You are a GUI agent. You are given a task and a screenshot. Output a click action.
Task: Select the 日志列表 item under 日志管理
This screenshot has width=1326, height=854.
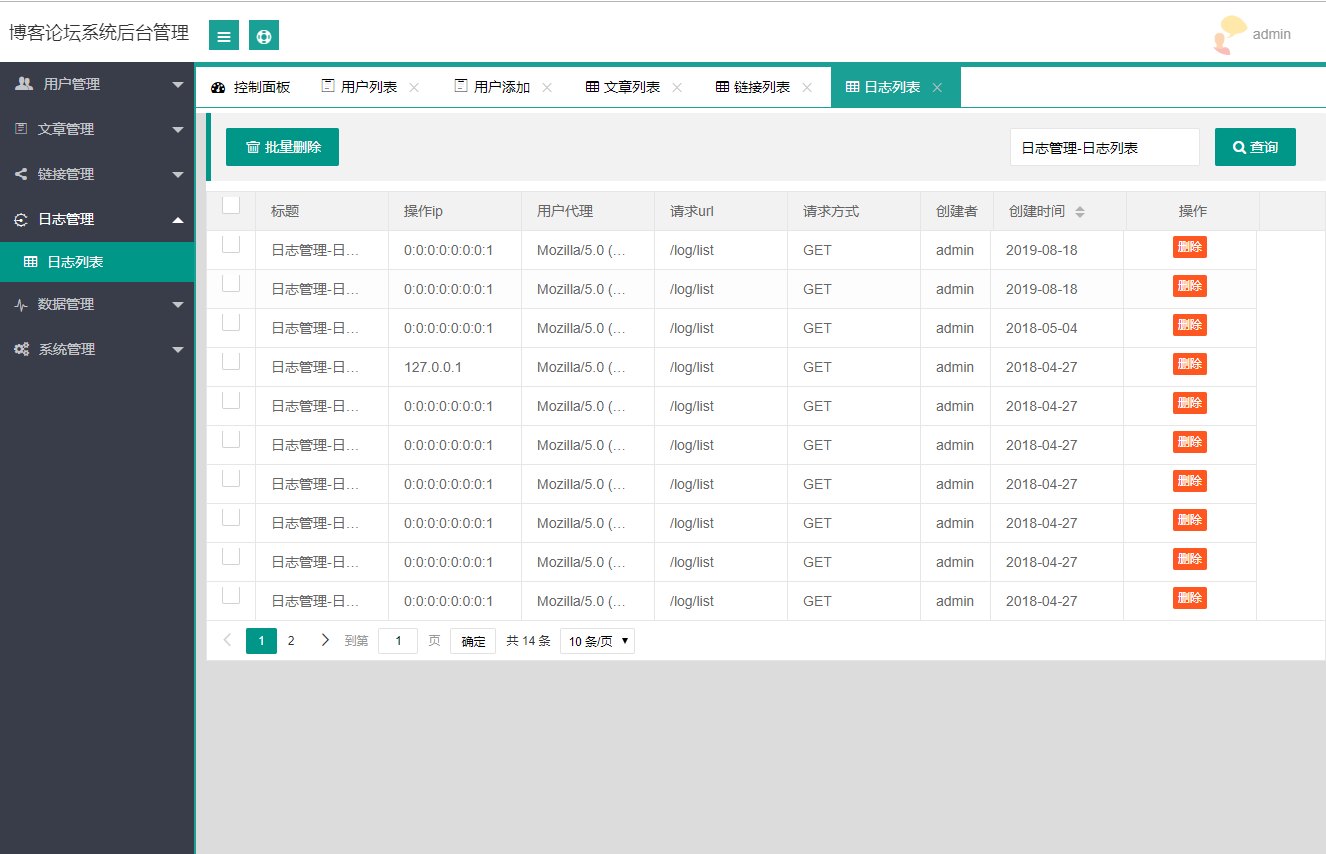pyautogui.click(x=61, y=261)
